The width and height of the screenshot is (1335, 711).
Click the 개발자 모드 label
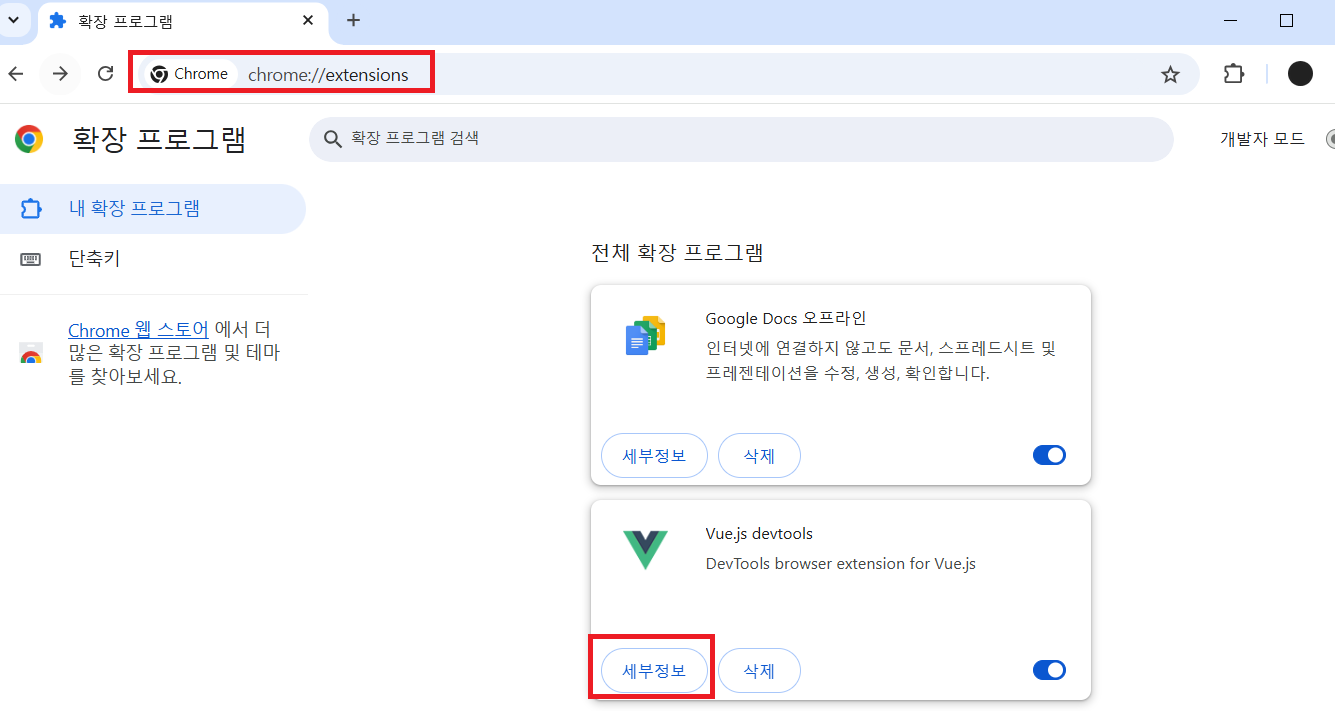tap(1262, 139)
